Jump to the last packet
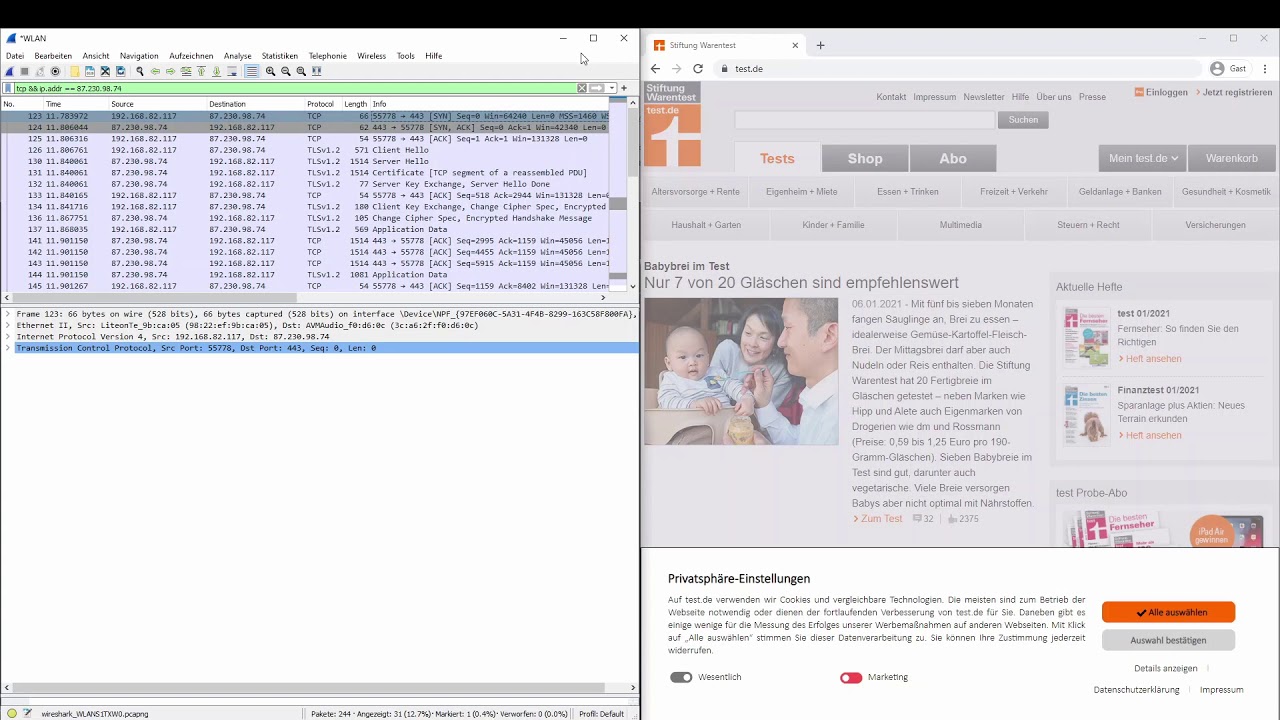The image size is (1280, 720). 216,71
